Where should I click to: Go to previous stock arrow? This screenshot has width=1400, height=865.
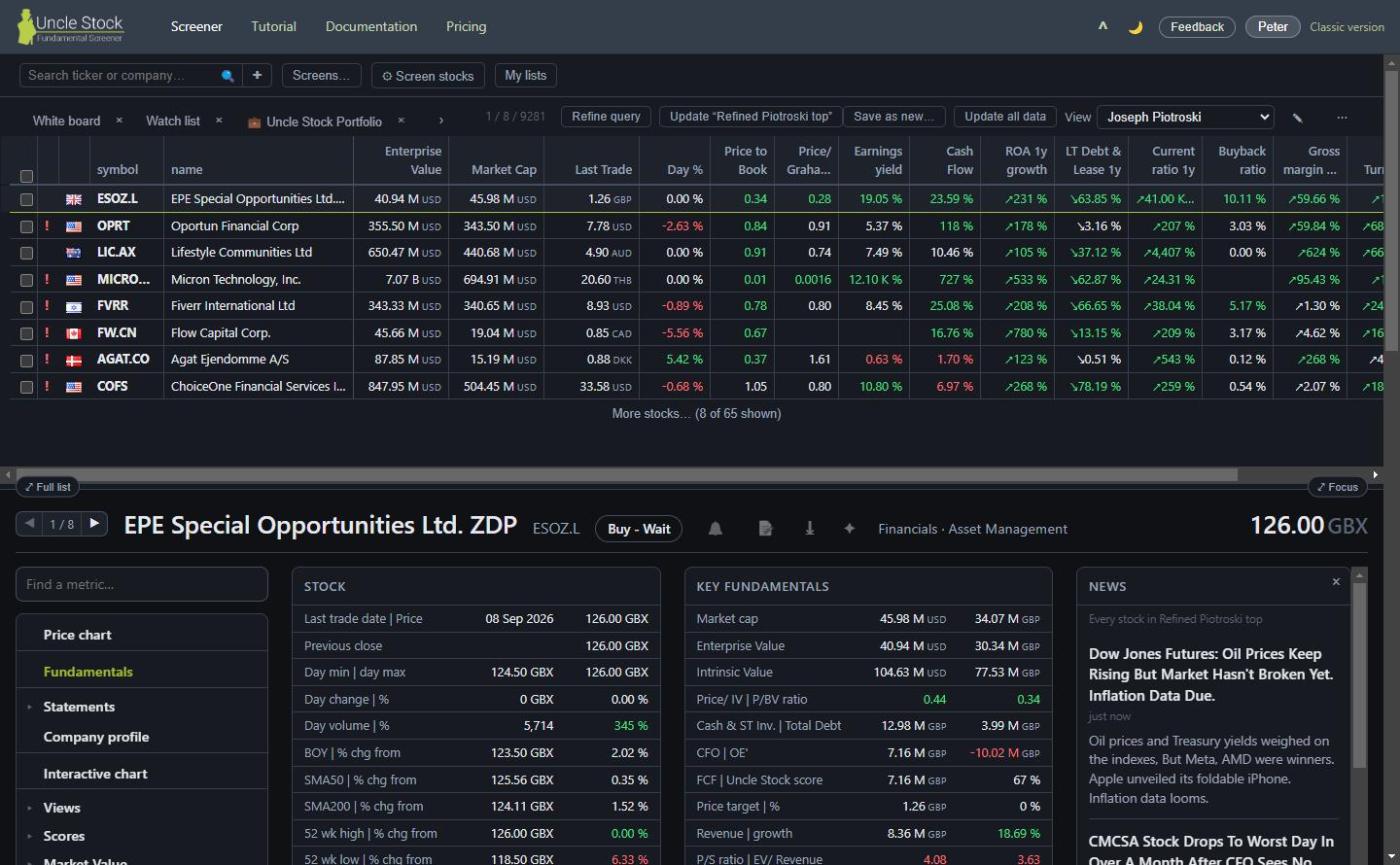click(x=29, y=523)
